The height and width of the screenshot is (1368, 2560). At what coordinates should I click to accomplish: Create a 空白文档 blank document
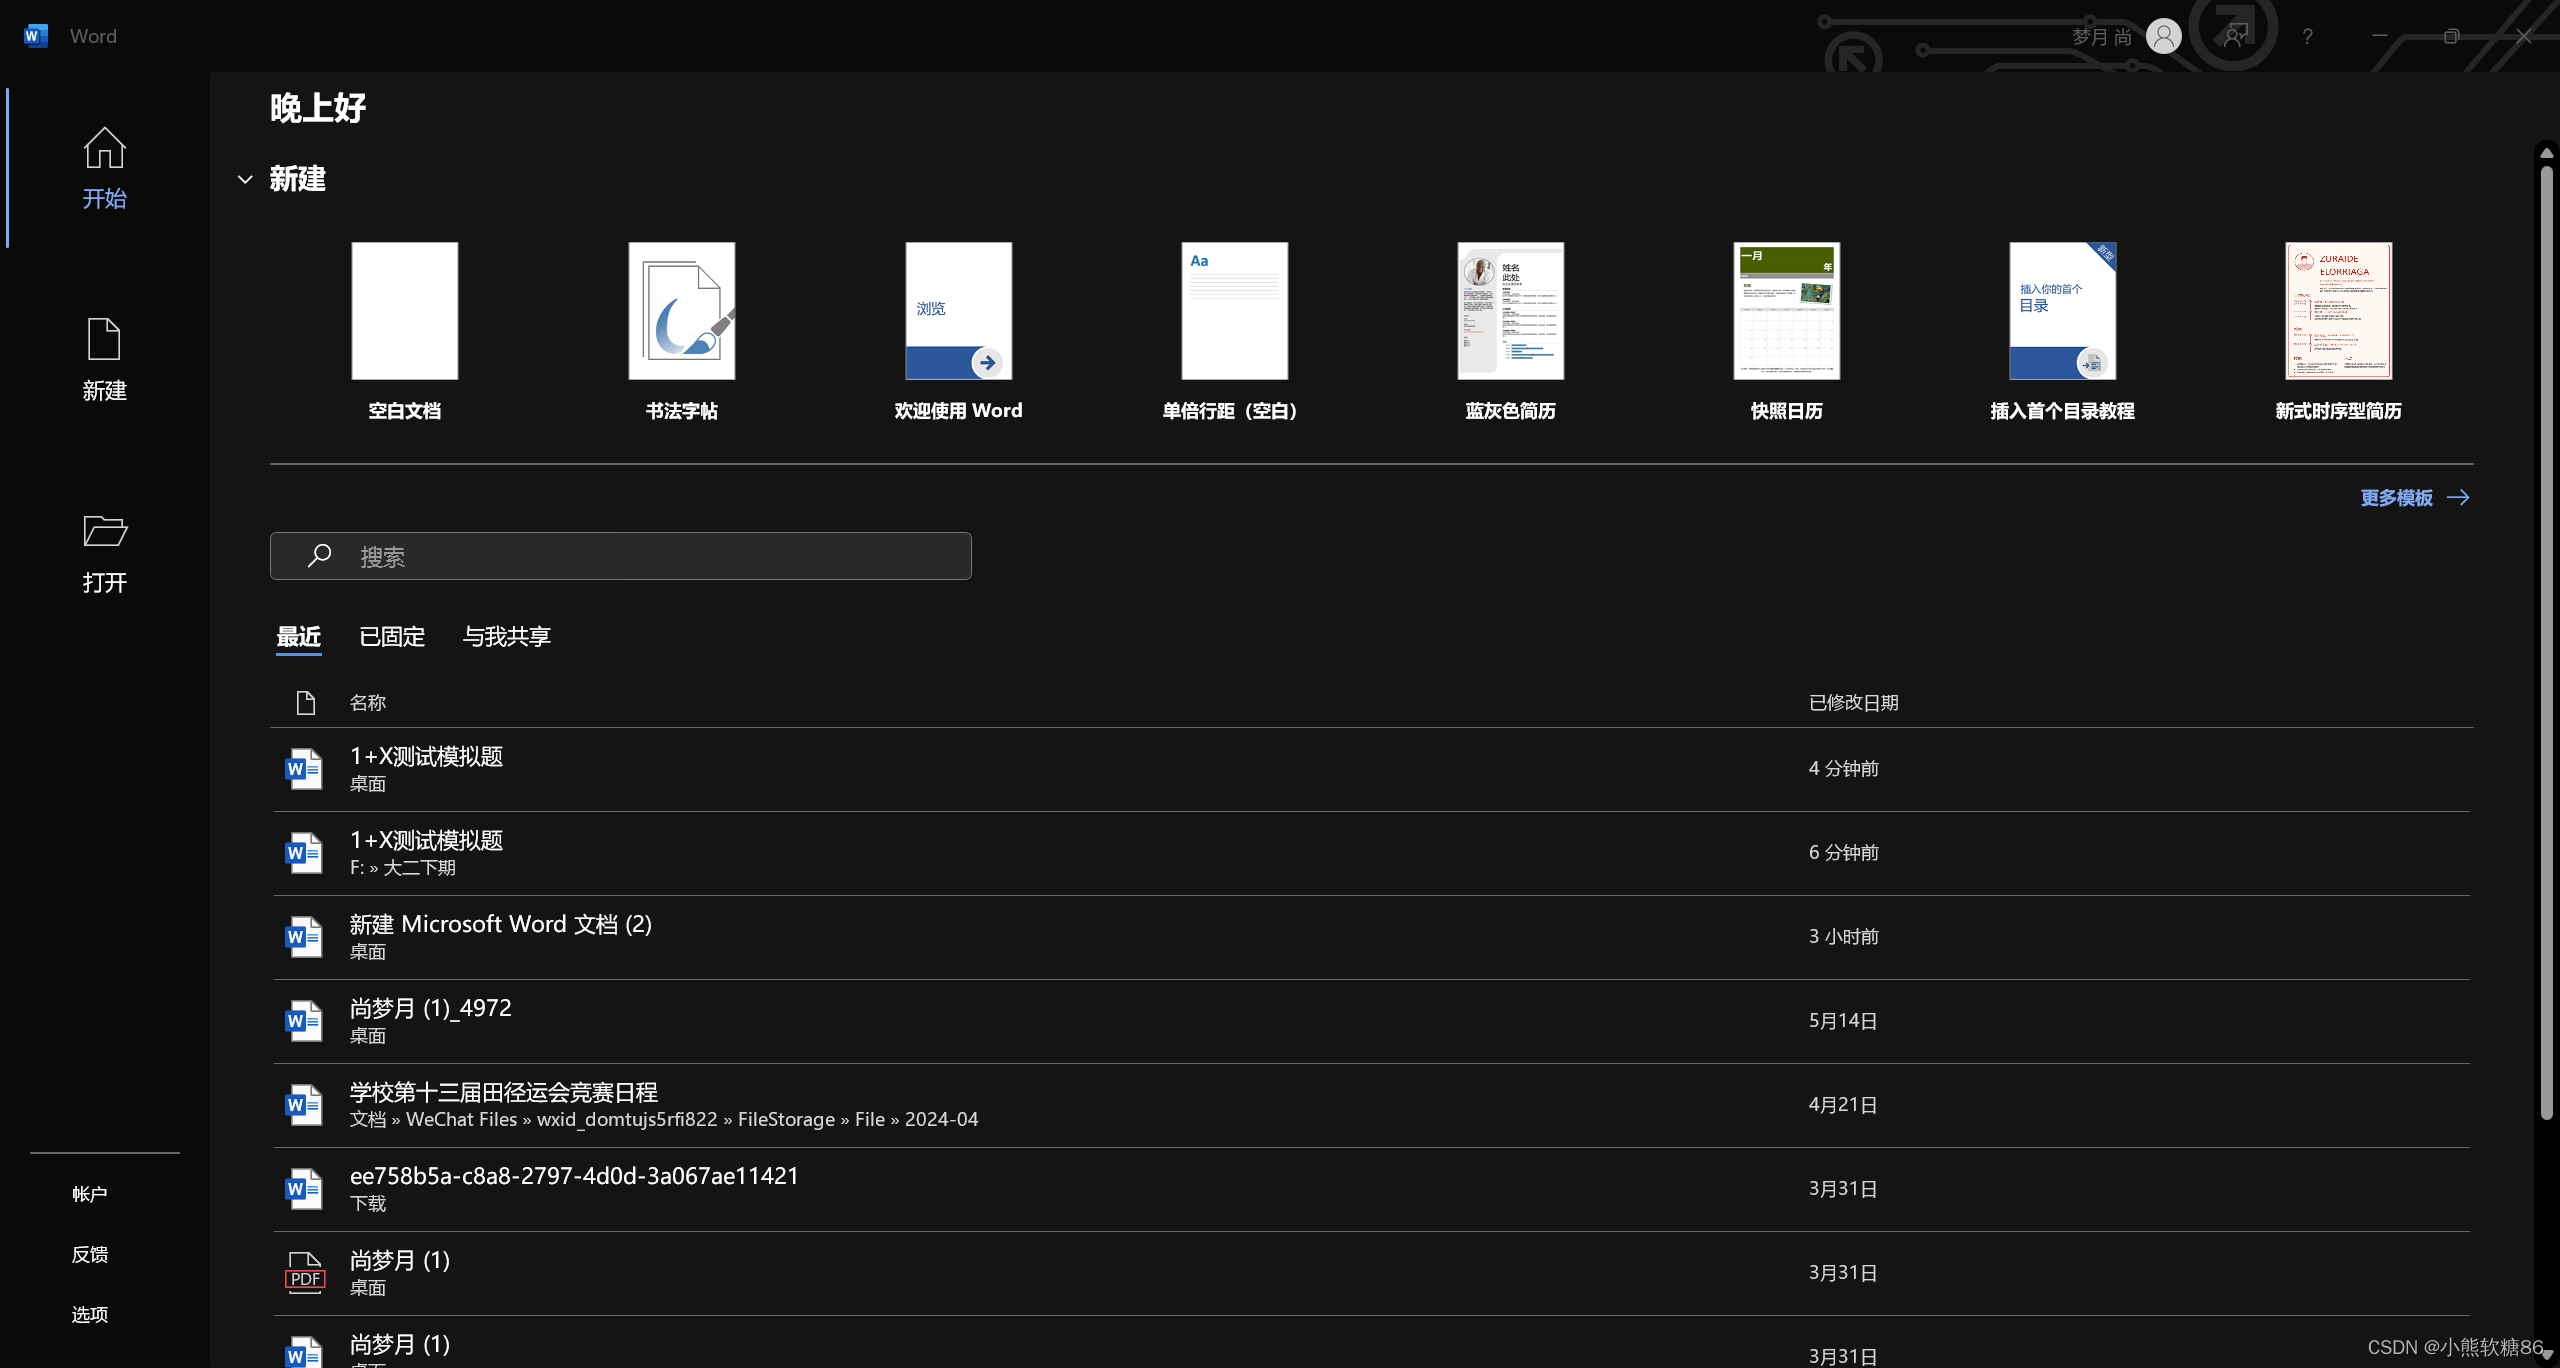pyautogui.click(x=404, y=331)
